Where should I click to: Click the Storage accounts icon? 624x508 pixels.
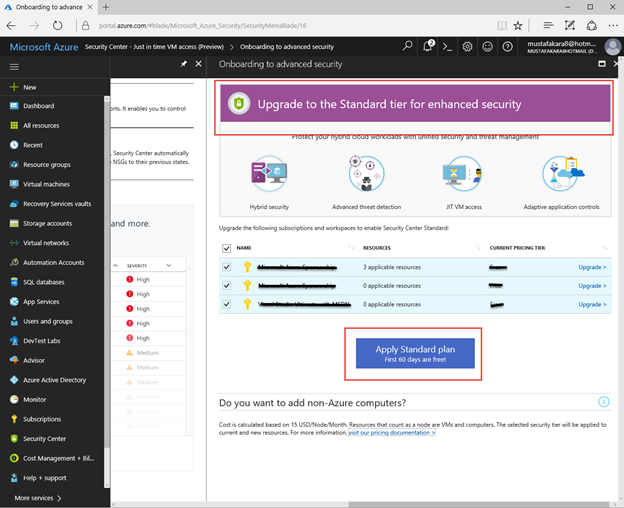[x=14, y=223]
